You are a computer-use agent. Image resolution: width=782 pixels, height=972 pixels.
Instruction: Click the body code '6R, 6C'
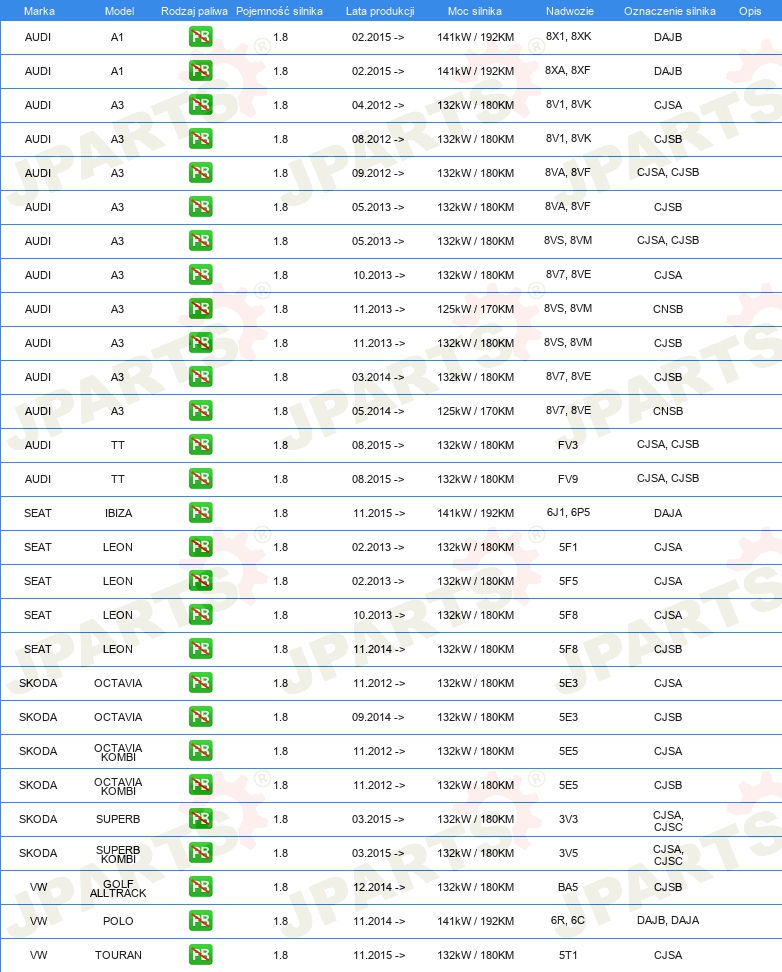coord(568,921)
